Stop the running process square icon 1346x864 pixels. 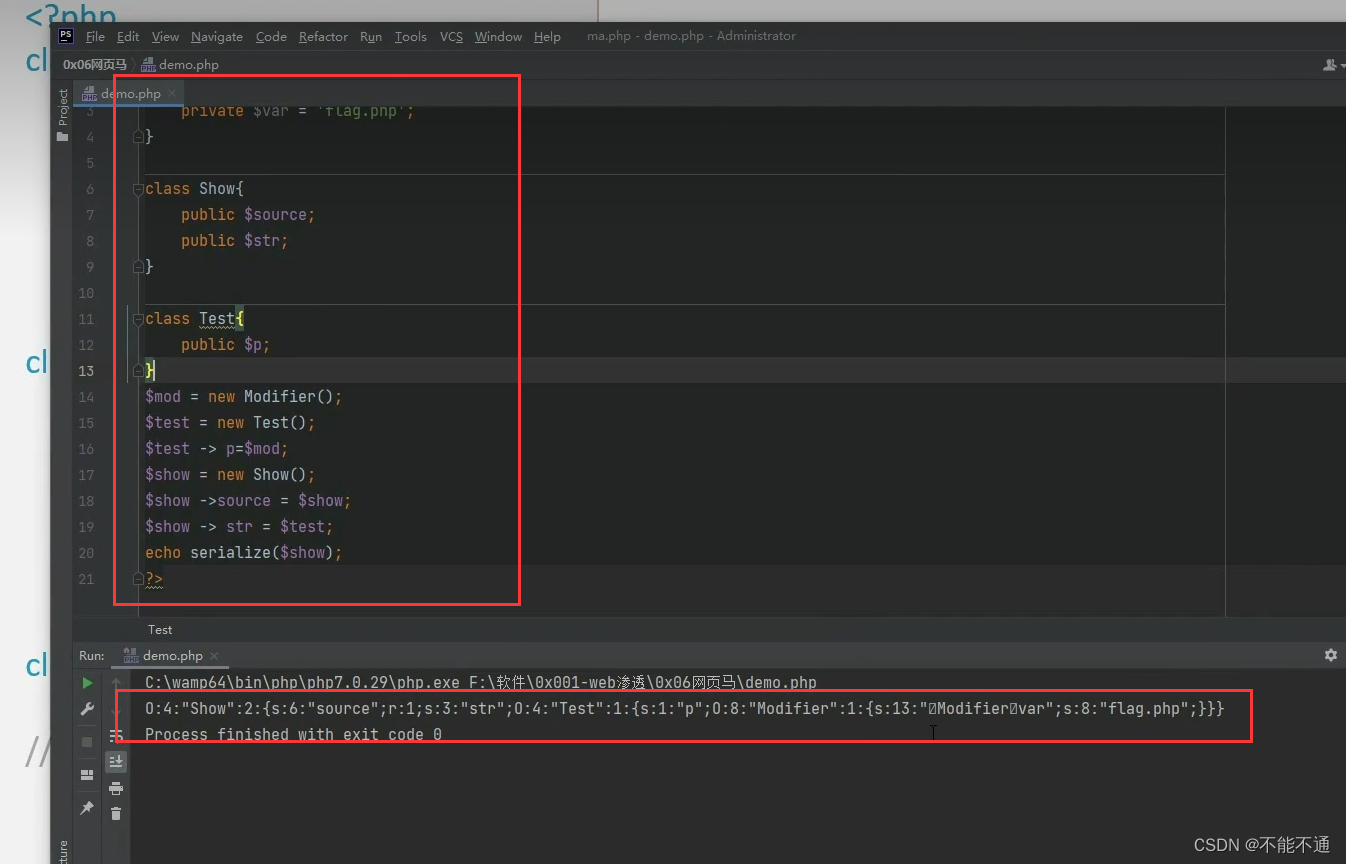[87, 742]
